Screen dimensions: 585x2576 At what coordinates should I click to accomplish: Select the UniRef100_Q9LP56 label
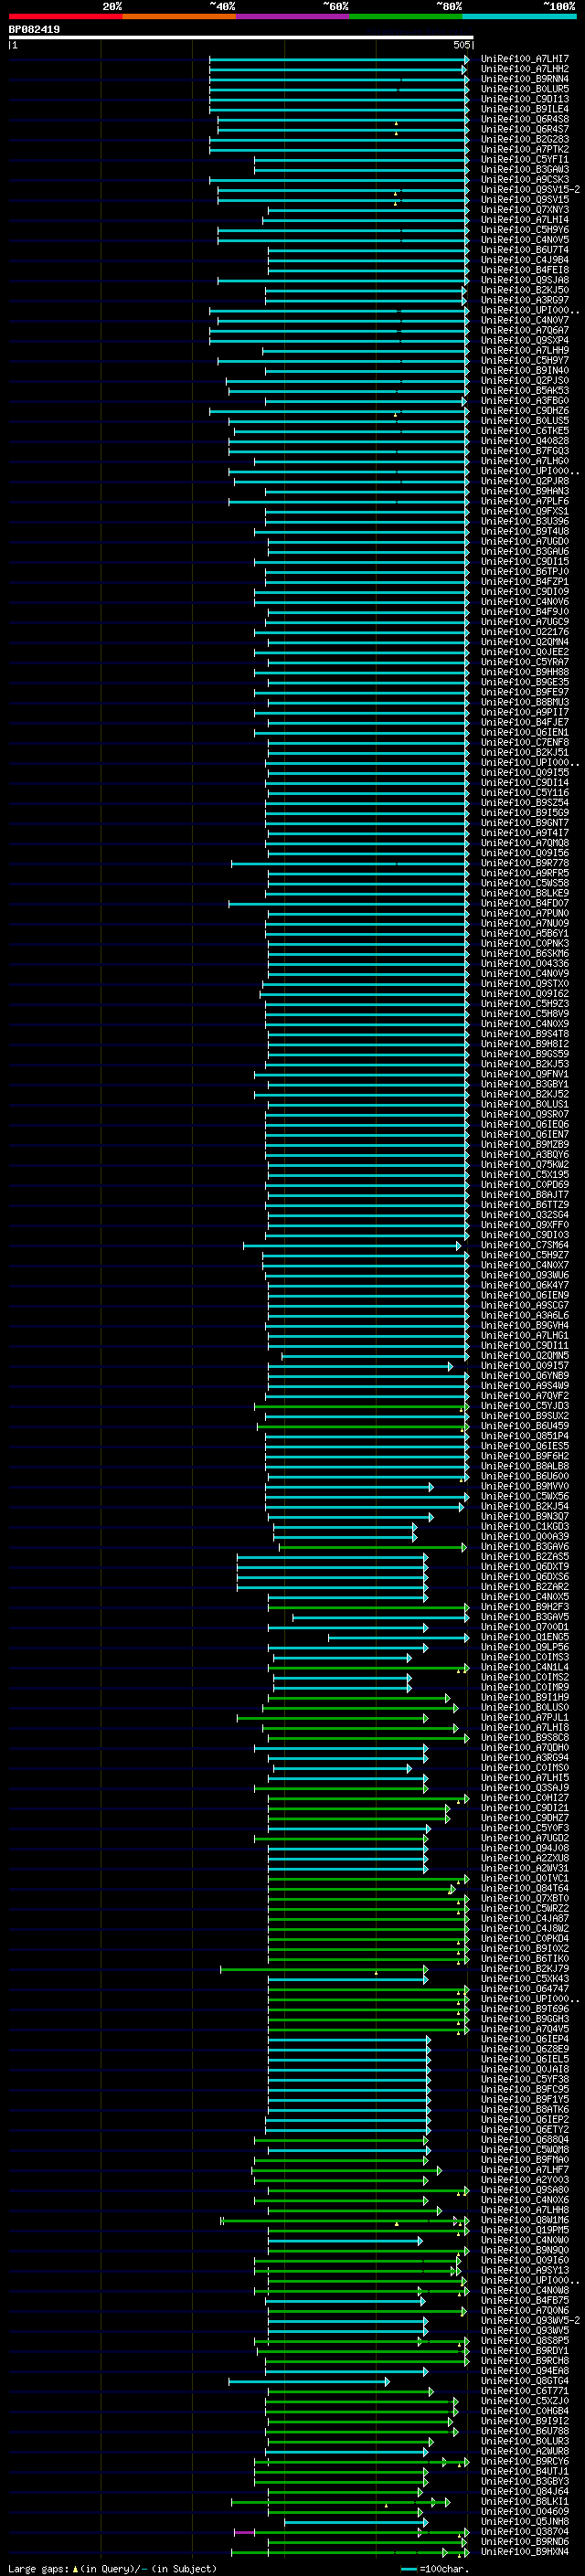tap(524, 1647)
